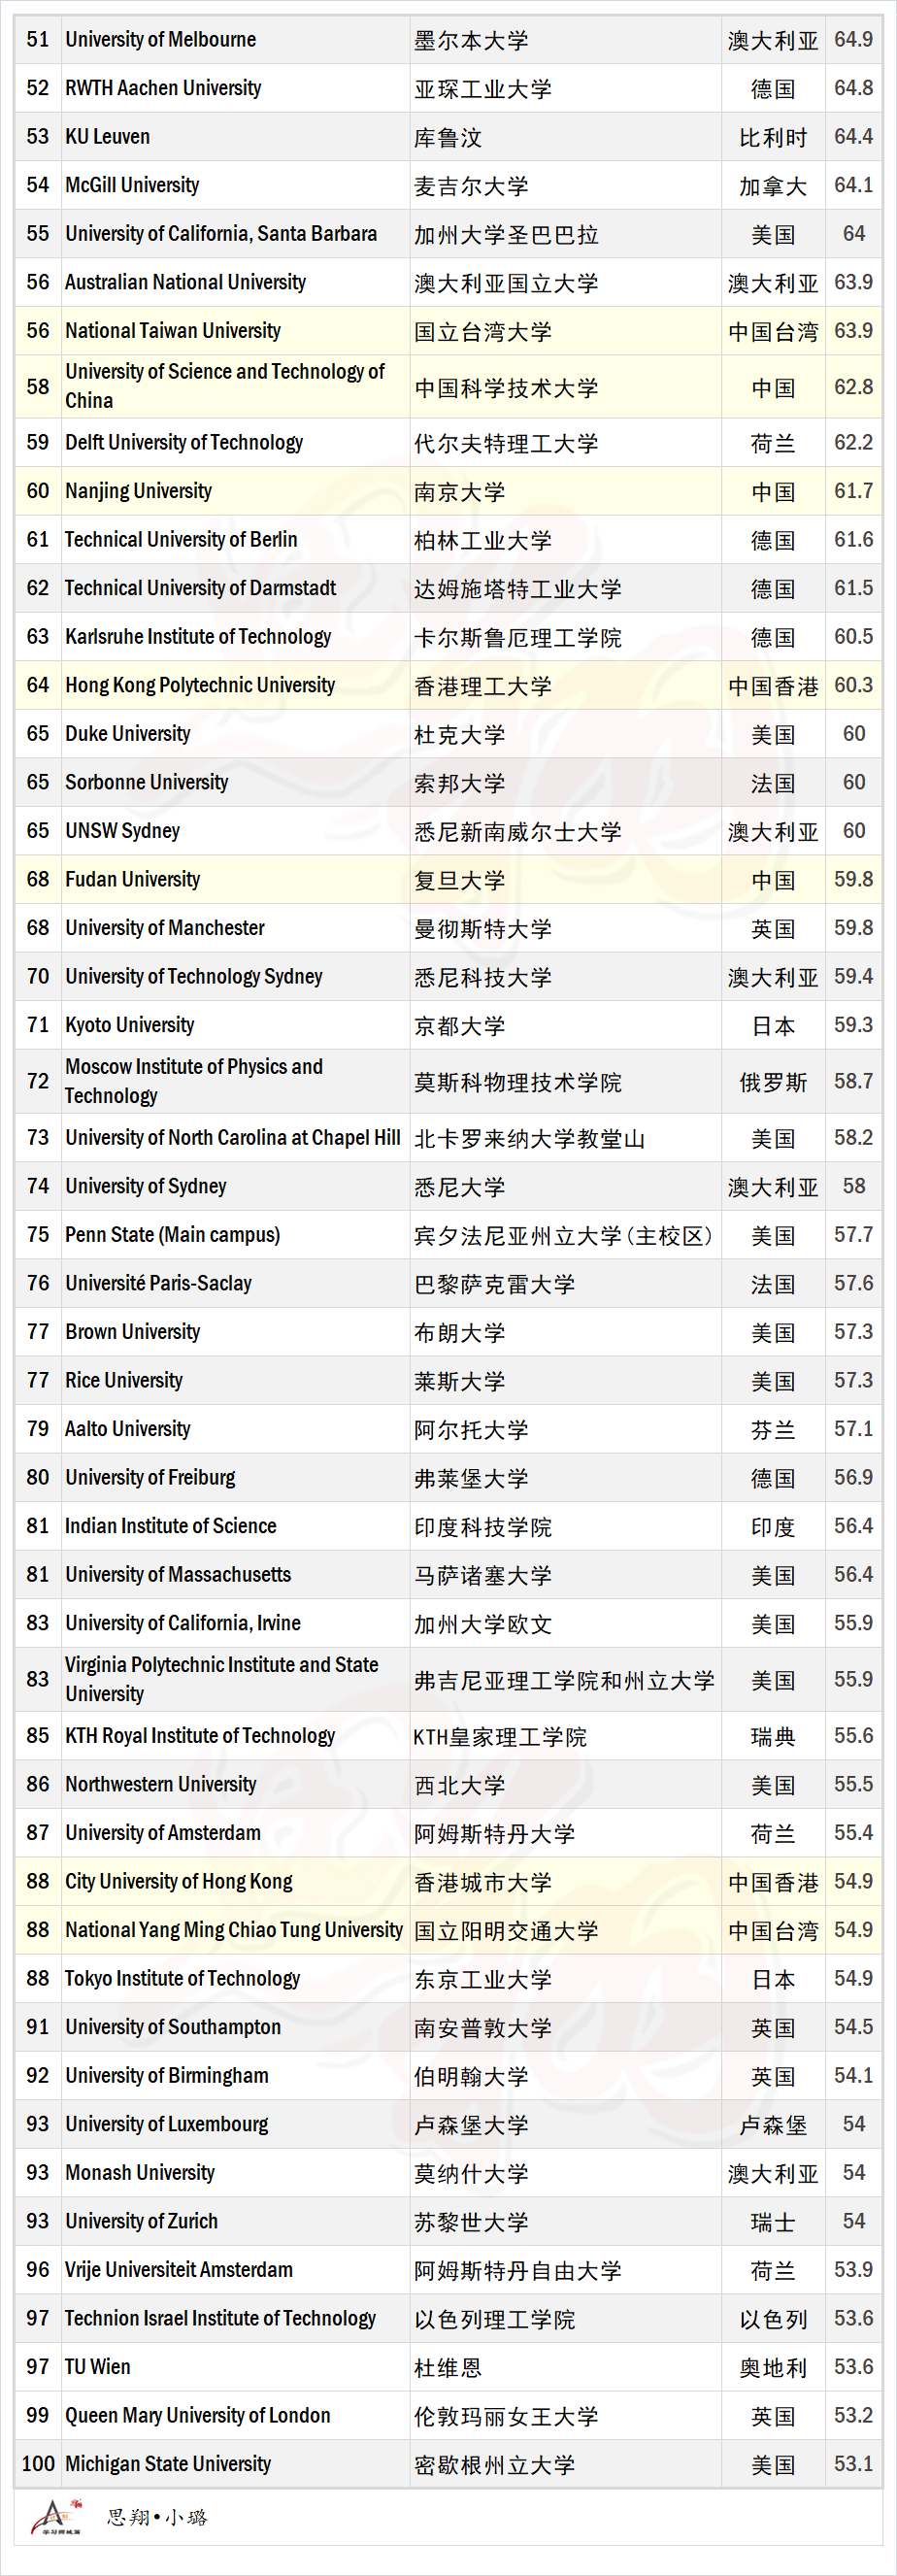Click University of Birmingham
Screen dimensions: 897x2576
167,2076
